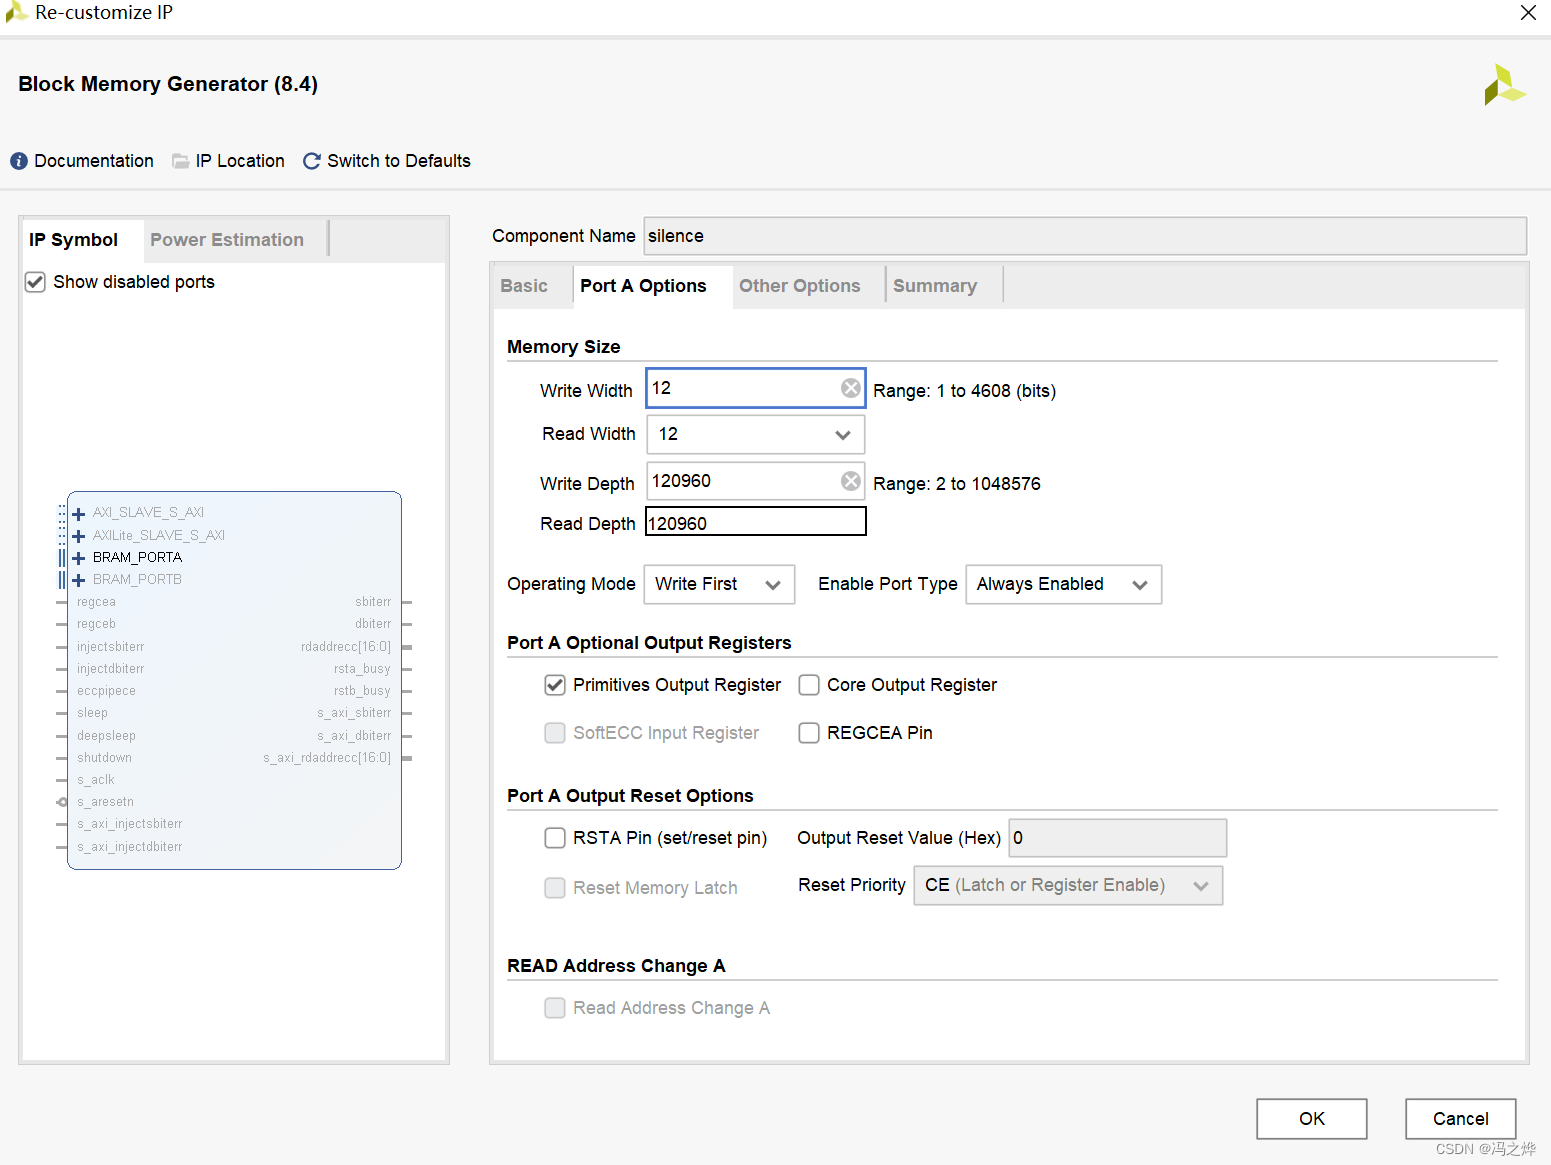The height and width of the screenshot is (1165, 1551).
Task: Click the Switch to Defaults refresh icon
Action: 312,161
